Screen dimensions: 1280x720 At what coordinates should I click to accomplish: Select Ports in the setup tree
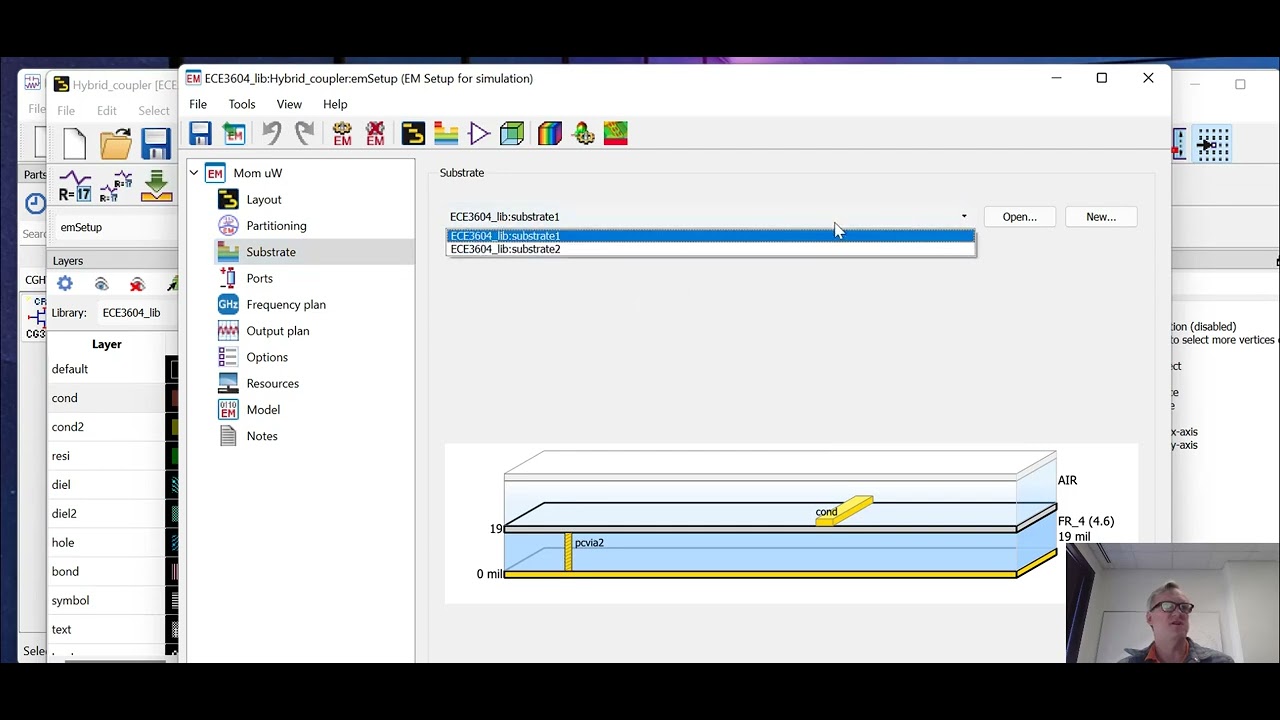[259, 278]
